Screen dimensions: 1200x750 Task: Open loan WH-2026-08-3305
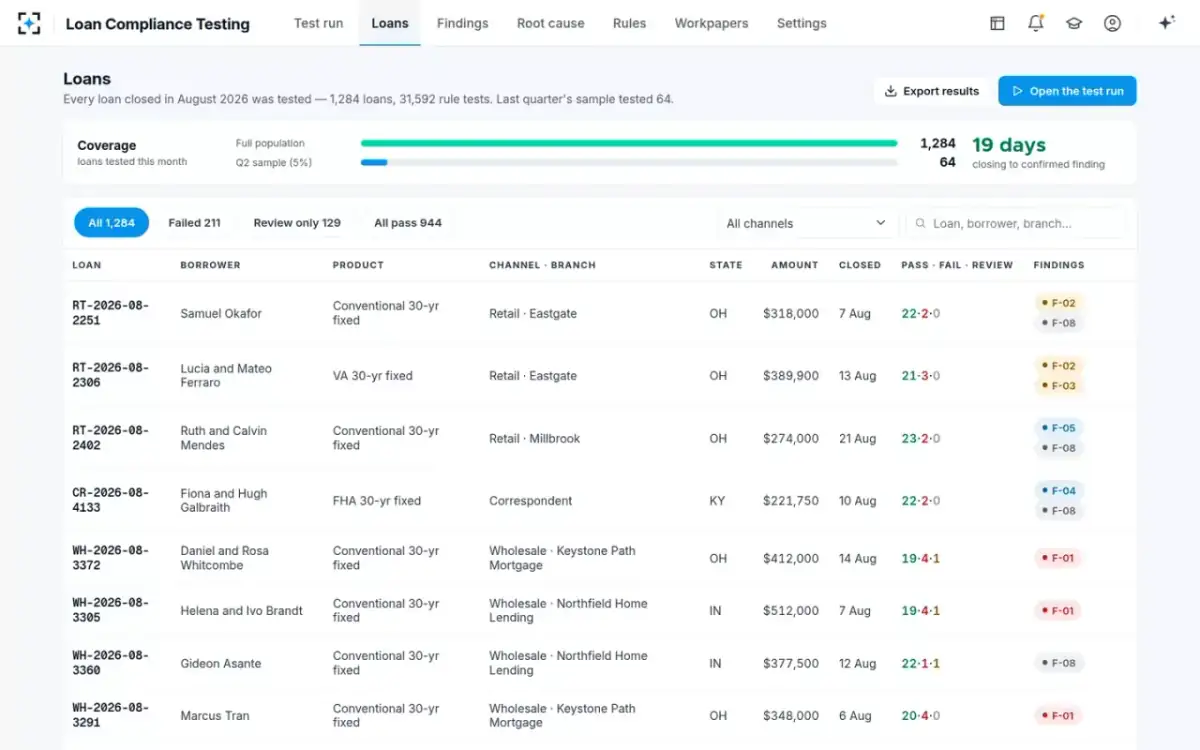click(110, 610)
